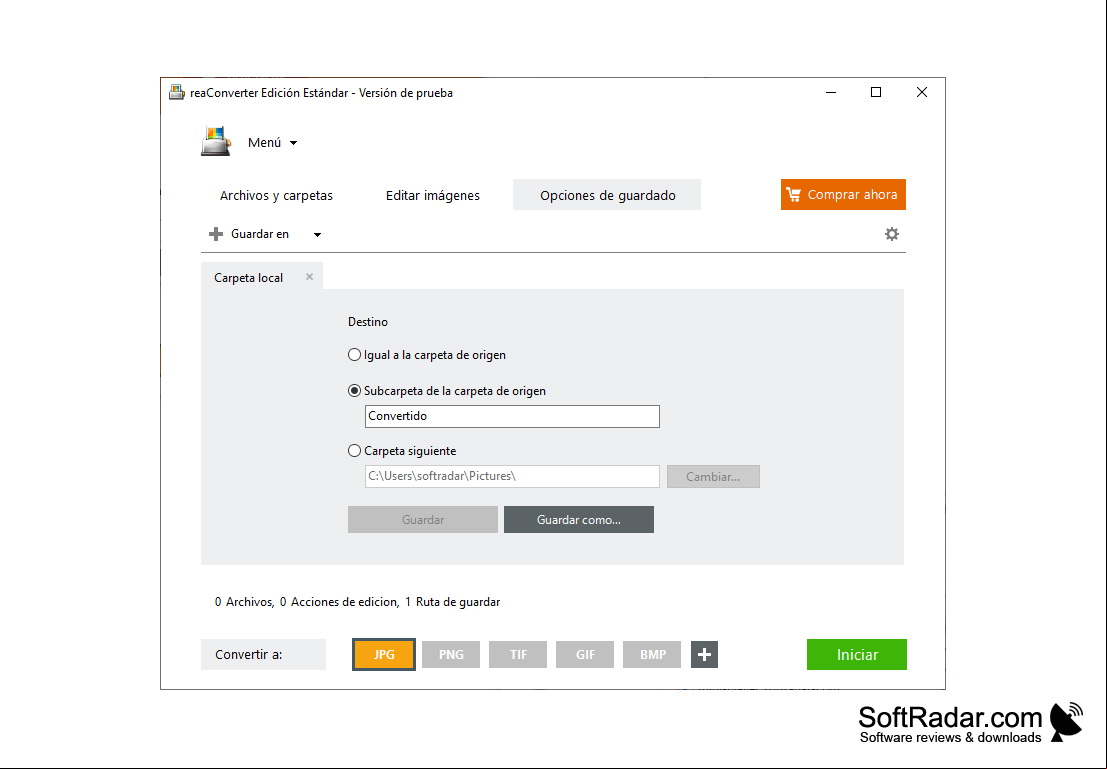The width and height of the screenshot is (1107, 769).
Task: Click the Comprar ahora button
Action: tap(843, 195)
